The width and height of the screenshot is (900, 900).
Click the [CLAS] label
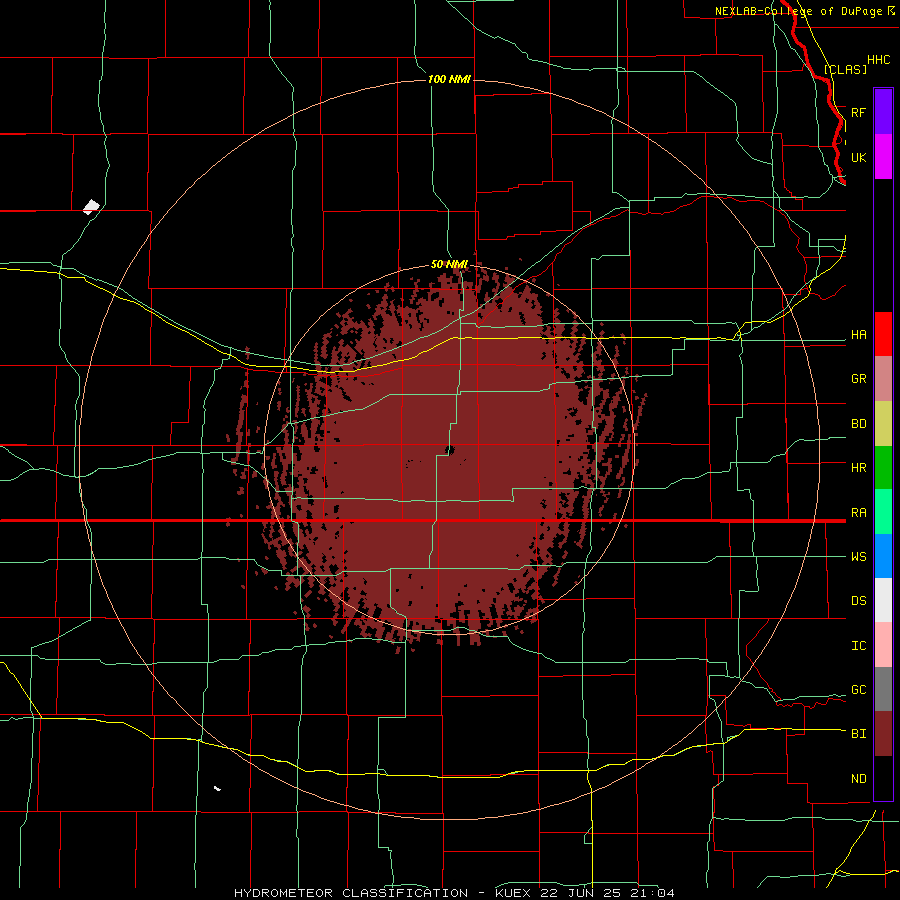(845, 69)
